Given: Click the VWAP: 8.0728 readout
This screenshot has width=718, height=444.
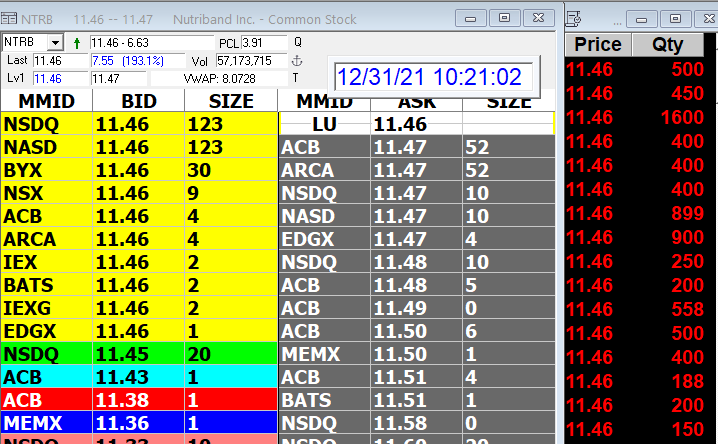Looking at the screenshot, I should pyautogui.click(x=219, y=79).
